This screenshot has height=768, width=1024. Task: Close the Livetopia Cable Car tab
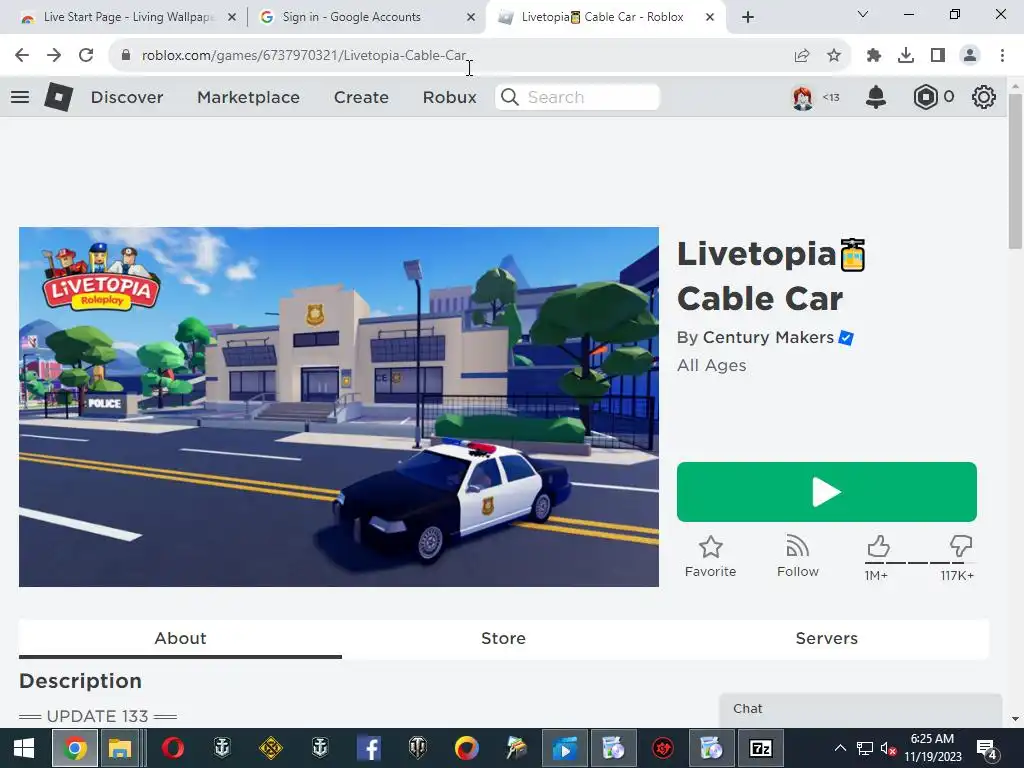[710, 17]
